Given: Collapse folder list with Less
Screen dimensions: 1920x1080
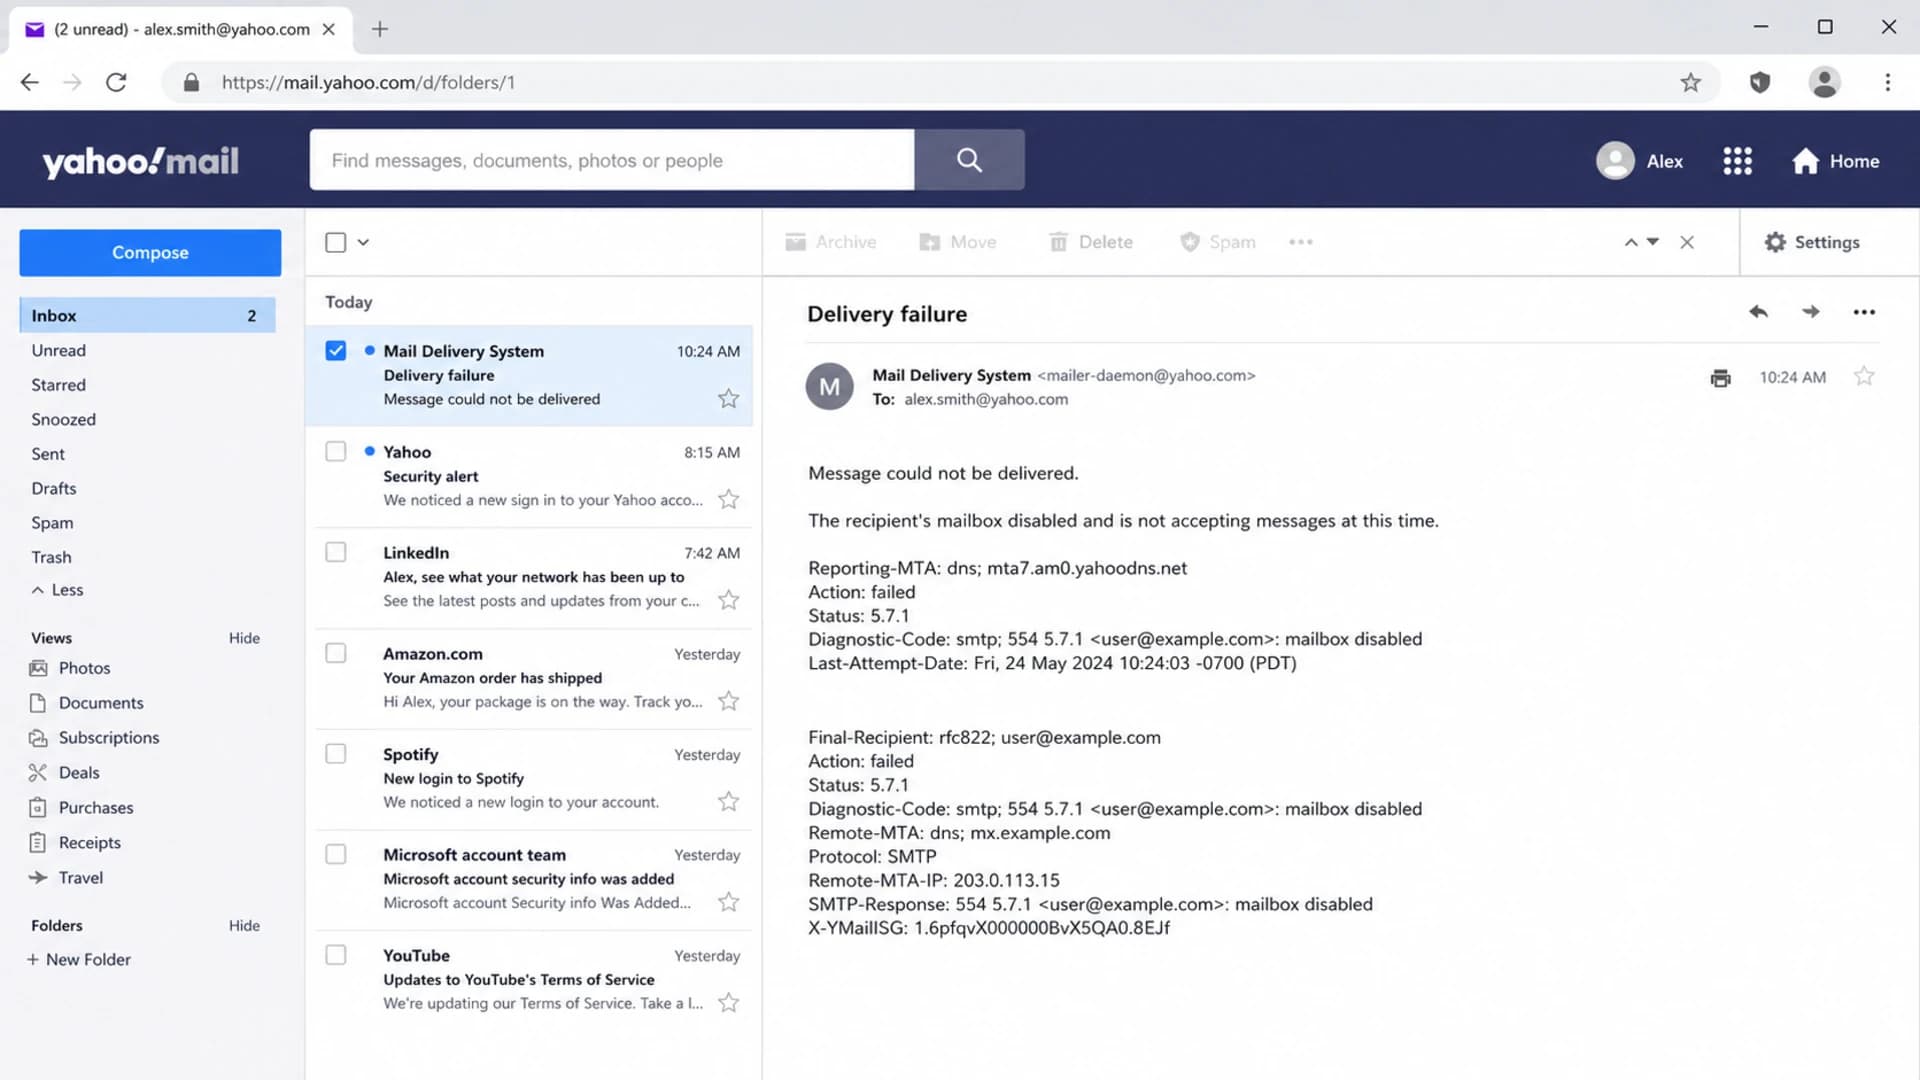Looking at the screenshot, I should [x=57, y=590].
